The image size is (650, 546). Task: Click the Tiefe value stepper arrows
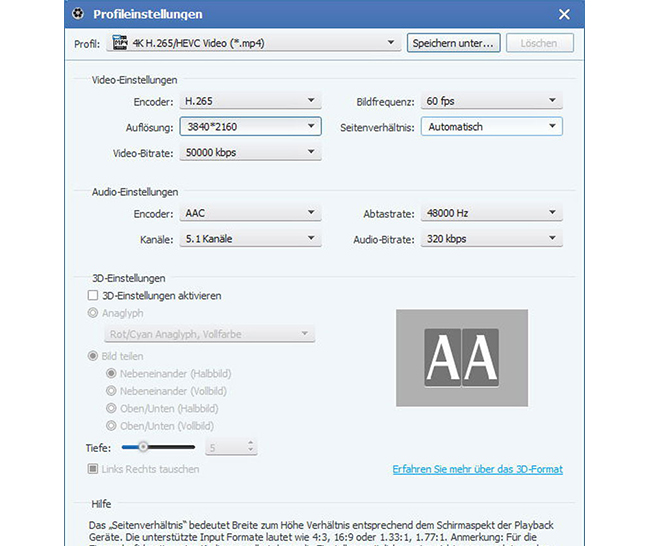pos(250,447)
